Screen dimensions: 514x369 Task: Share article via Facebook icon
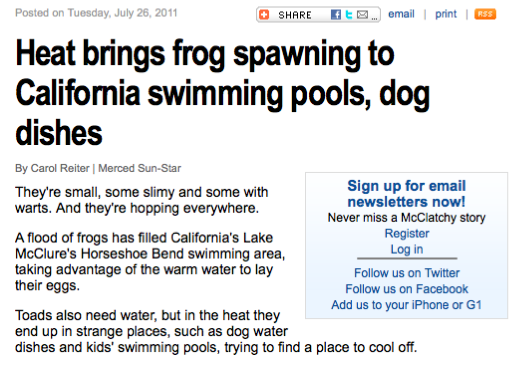pyautogui.click(x=336, y=15)
